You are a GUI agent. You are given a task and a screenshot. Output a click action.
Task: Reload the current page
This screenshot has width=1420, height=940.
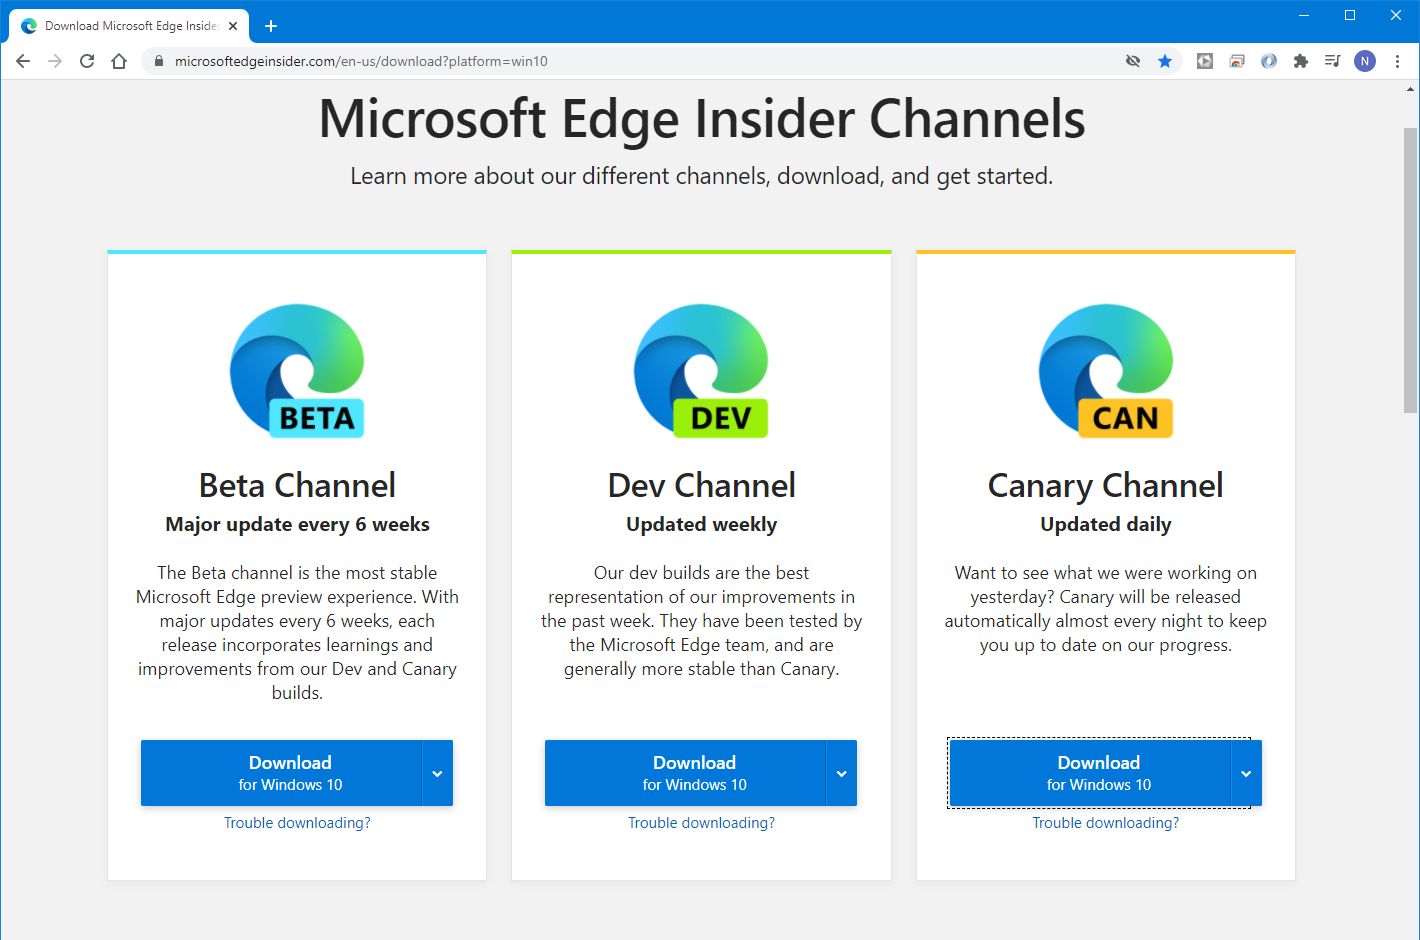87,61
